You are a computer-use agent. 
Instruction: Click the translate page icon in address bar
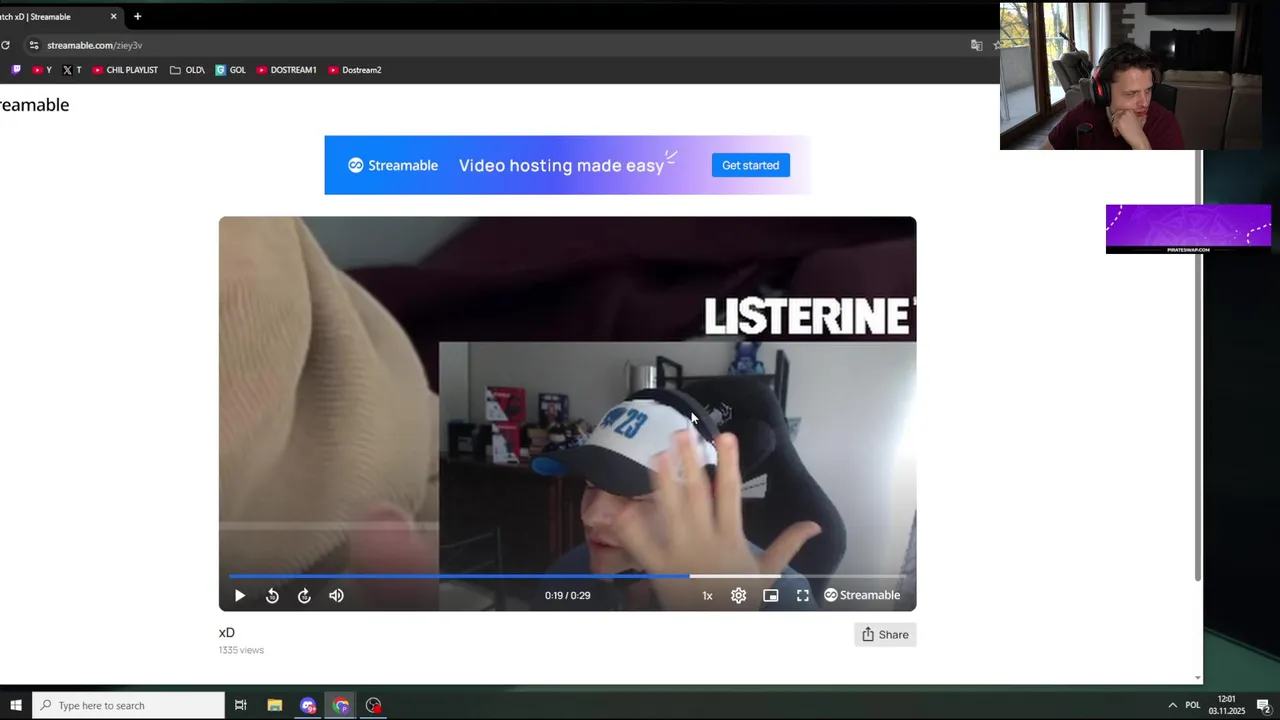pos(977,45)
